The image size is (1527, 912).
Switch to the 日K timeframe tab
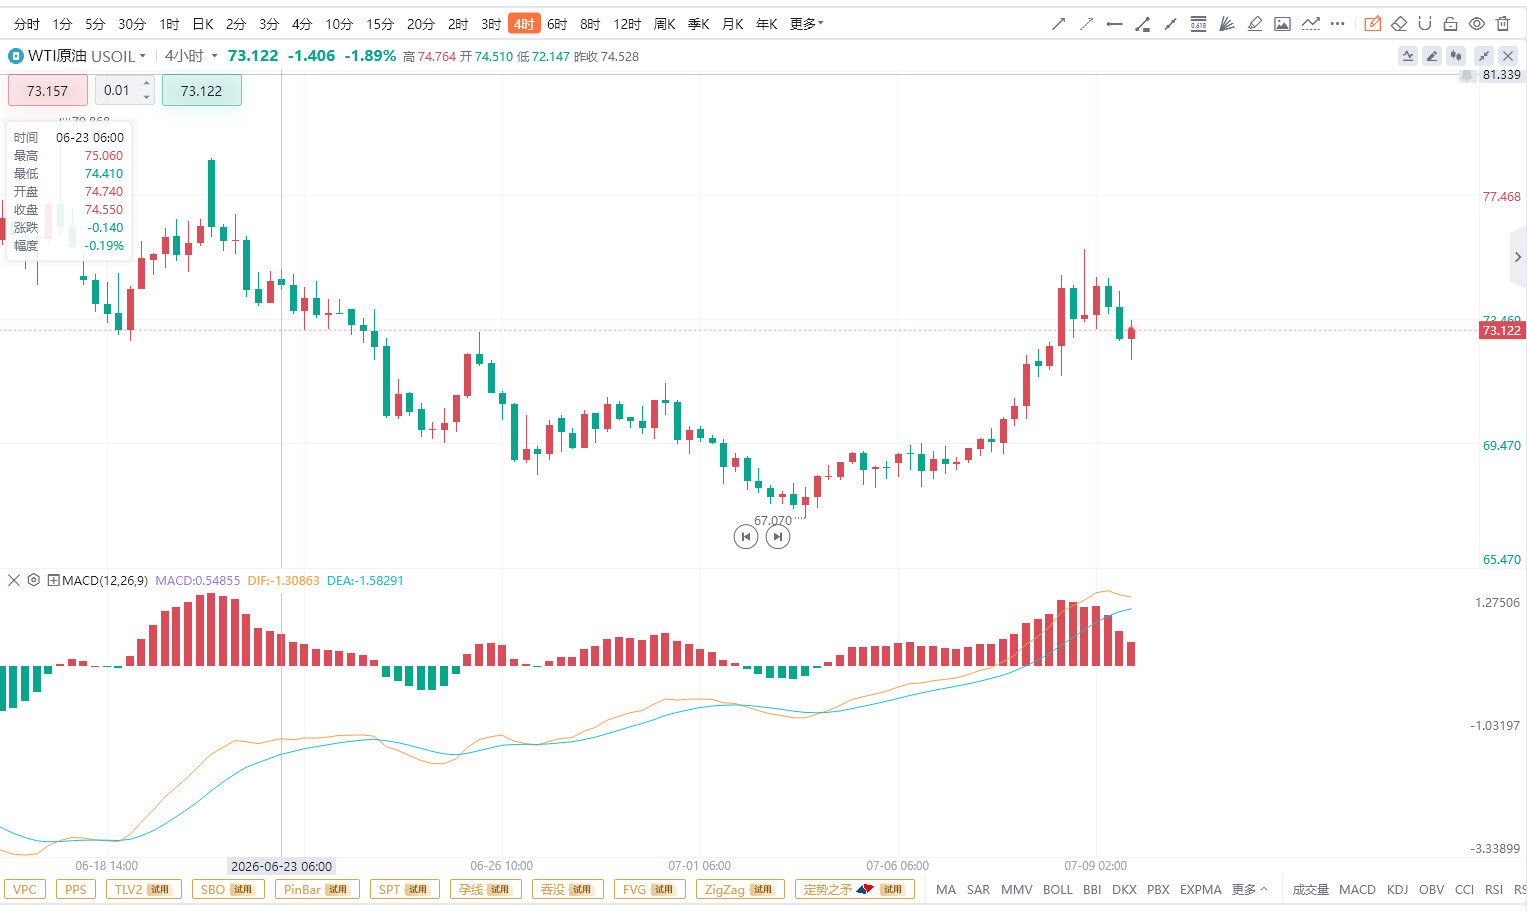[203, 24]
